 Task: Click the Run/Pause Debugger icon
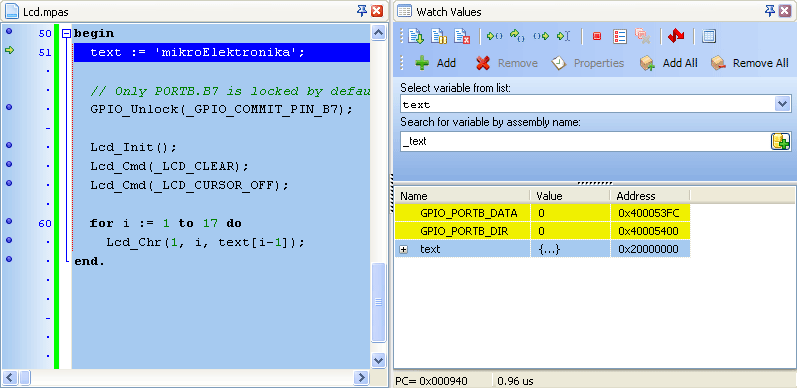[x=439, y=36]
